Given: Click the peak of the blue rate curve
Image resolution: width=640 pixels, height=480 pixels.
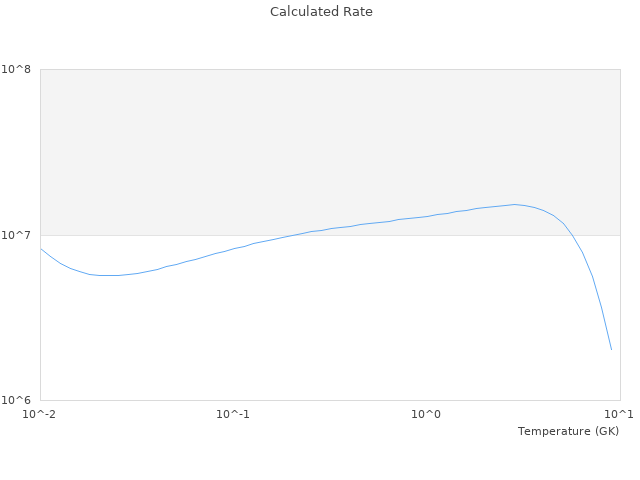Looking at the screenshot, I should pyautogui.click(x=514, y=204).
